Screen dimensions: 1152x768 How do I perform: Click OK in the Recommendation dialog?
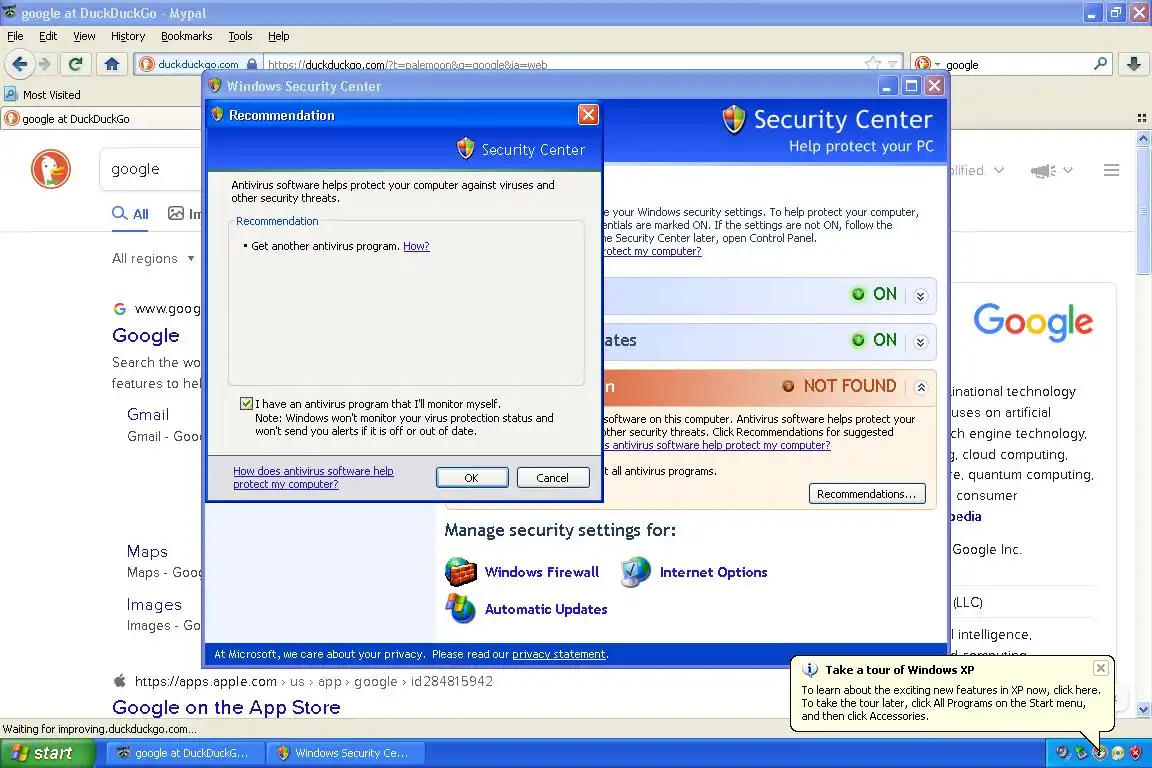point(472,478)
